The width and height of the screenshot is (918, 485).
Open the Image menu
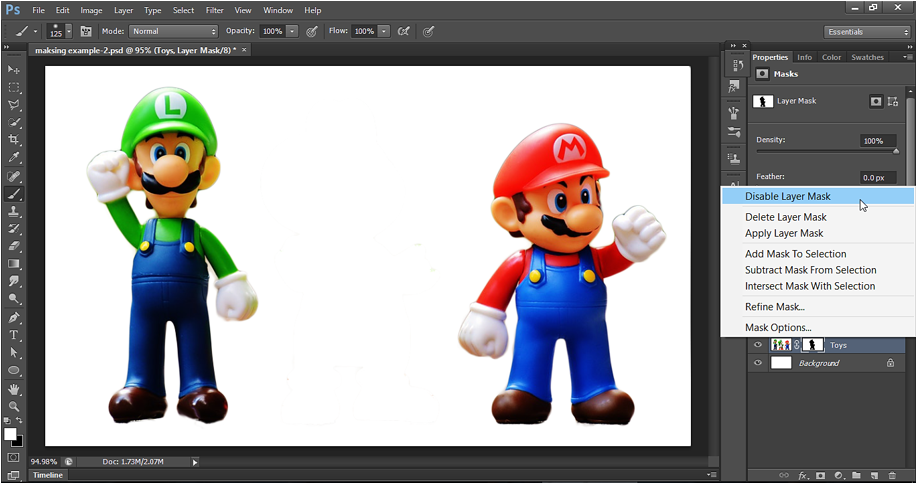(91, 11)
